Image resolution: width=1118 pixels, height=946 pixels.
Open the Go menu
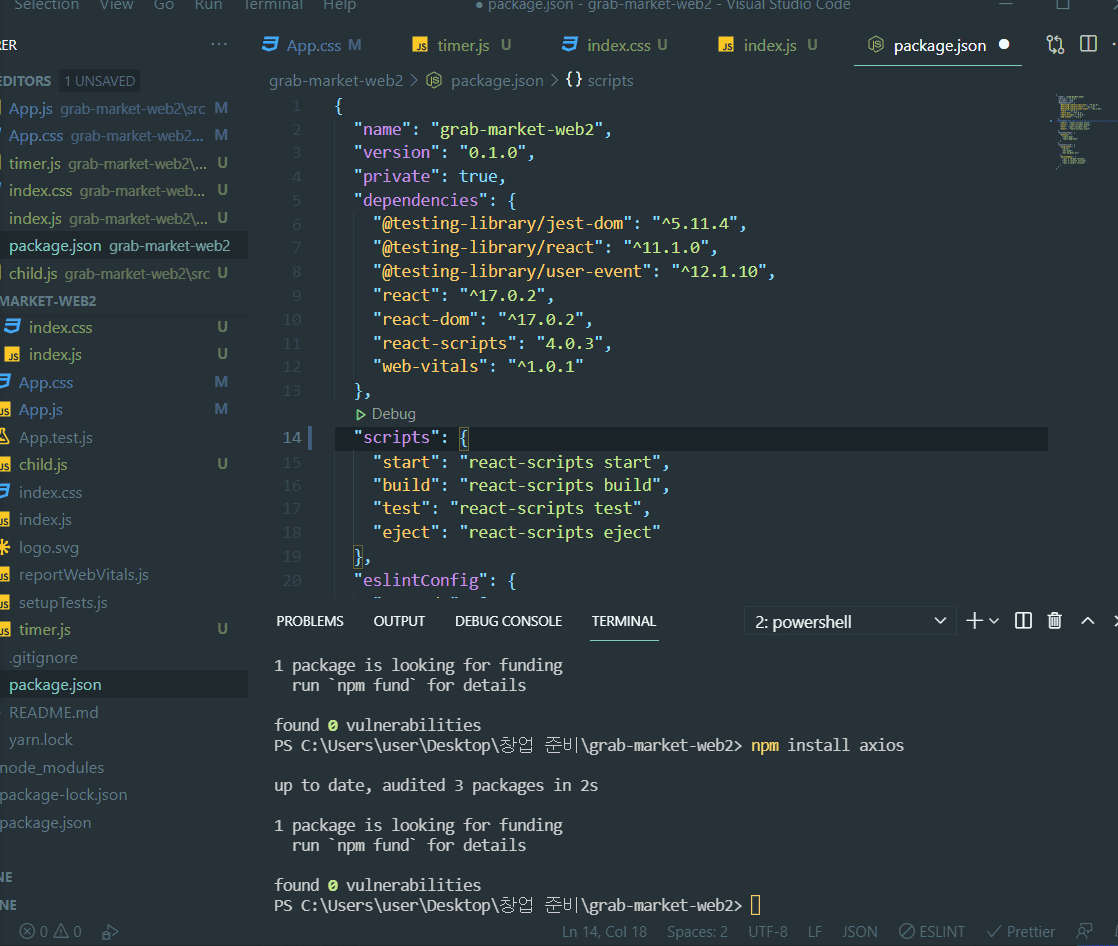pos(164,5)
